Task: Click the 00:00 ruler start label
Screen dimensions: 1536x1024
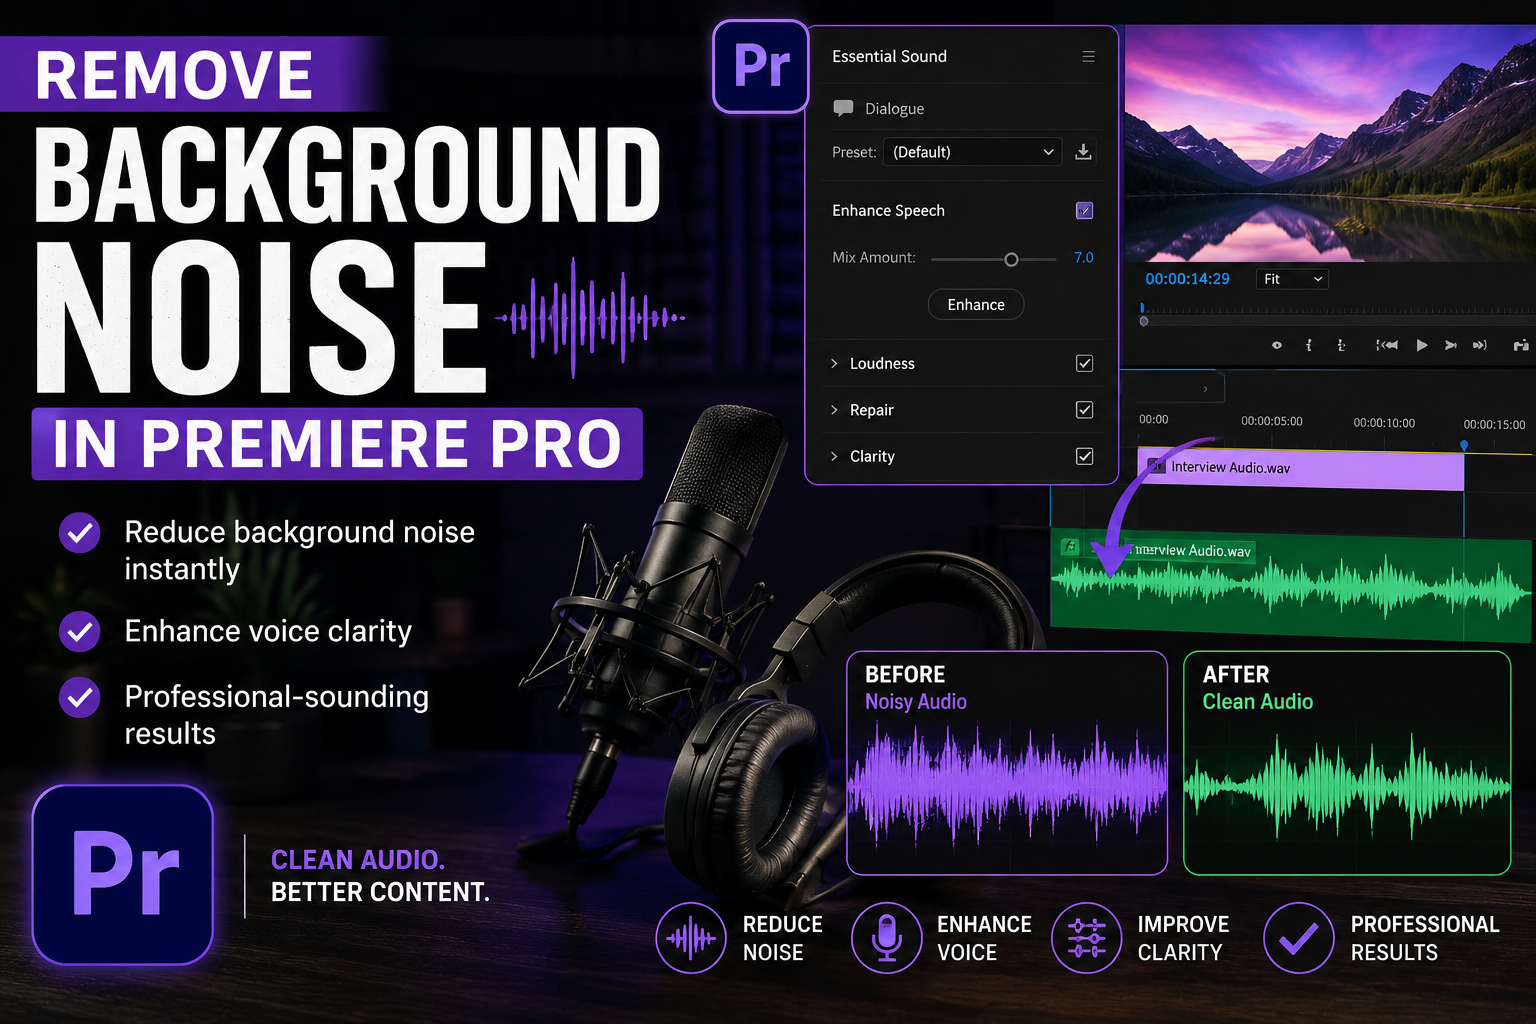Action: [x=1153, y=420]
